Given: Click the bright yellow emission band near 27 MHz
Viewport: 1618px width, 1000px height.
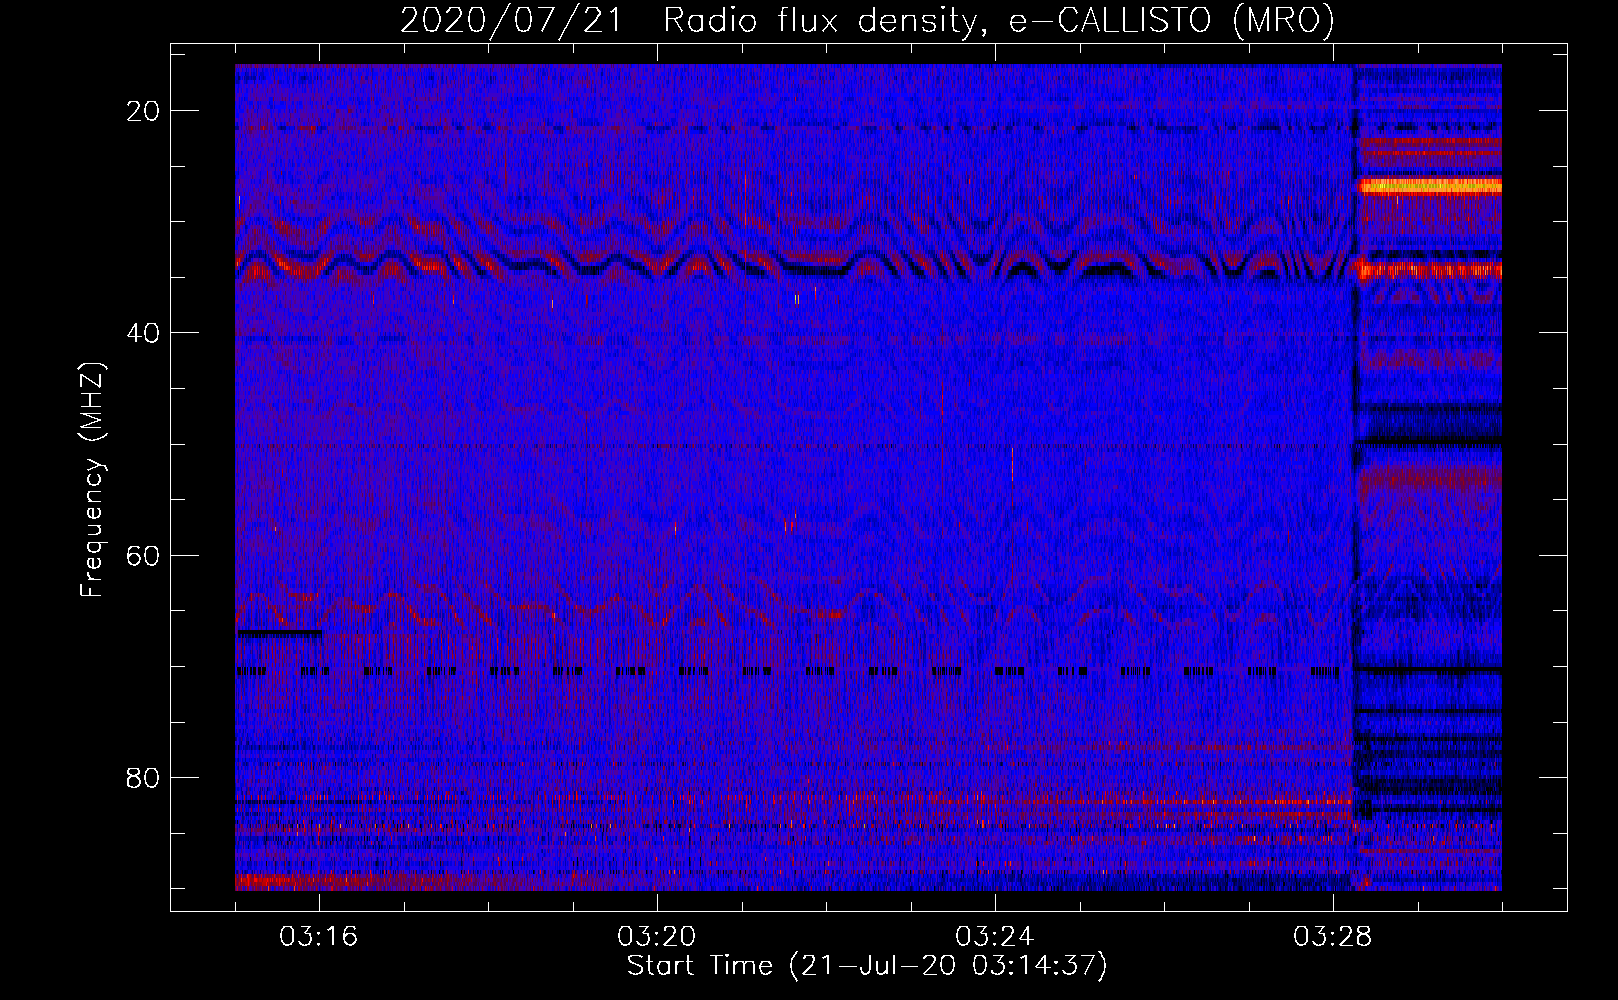Looking at the screenshot, I should tap(1430, 186).
